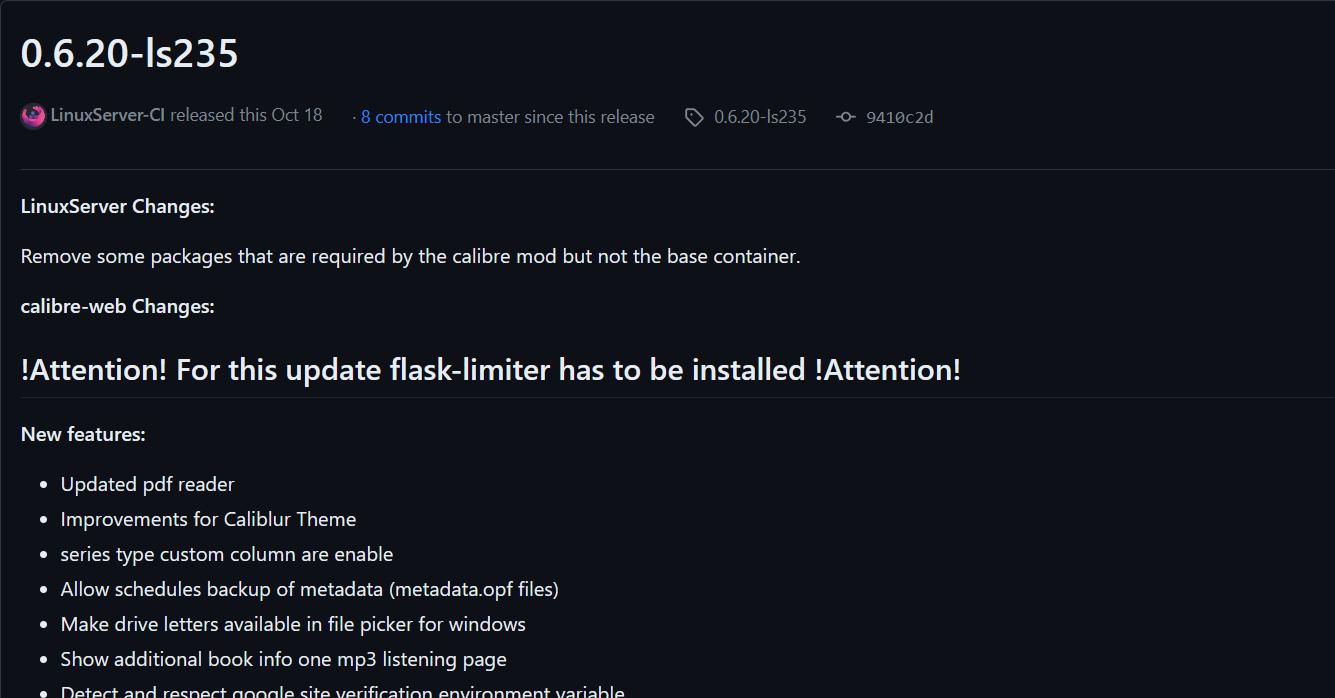
Task: Click the 'released this Oct 18' date text
Action: pos(246,115)
